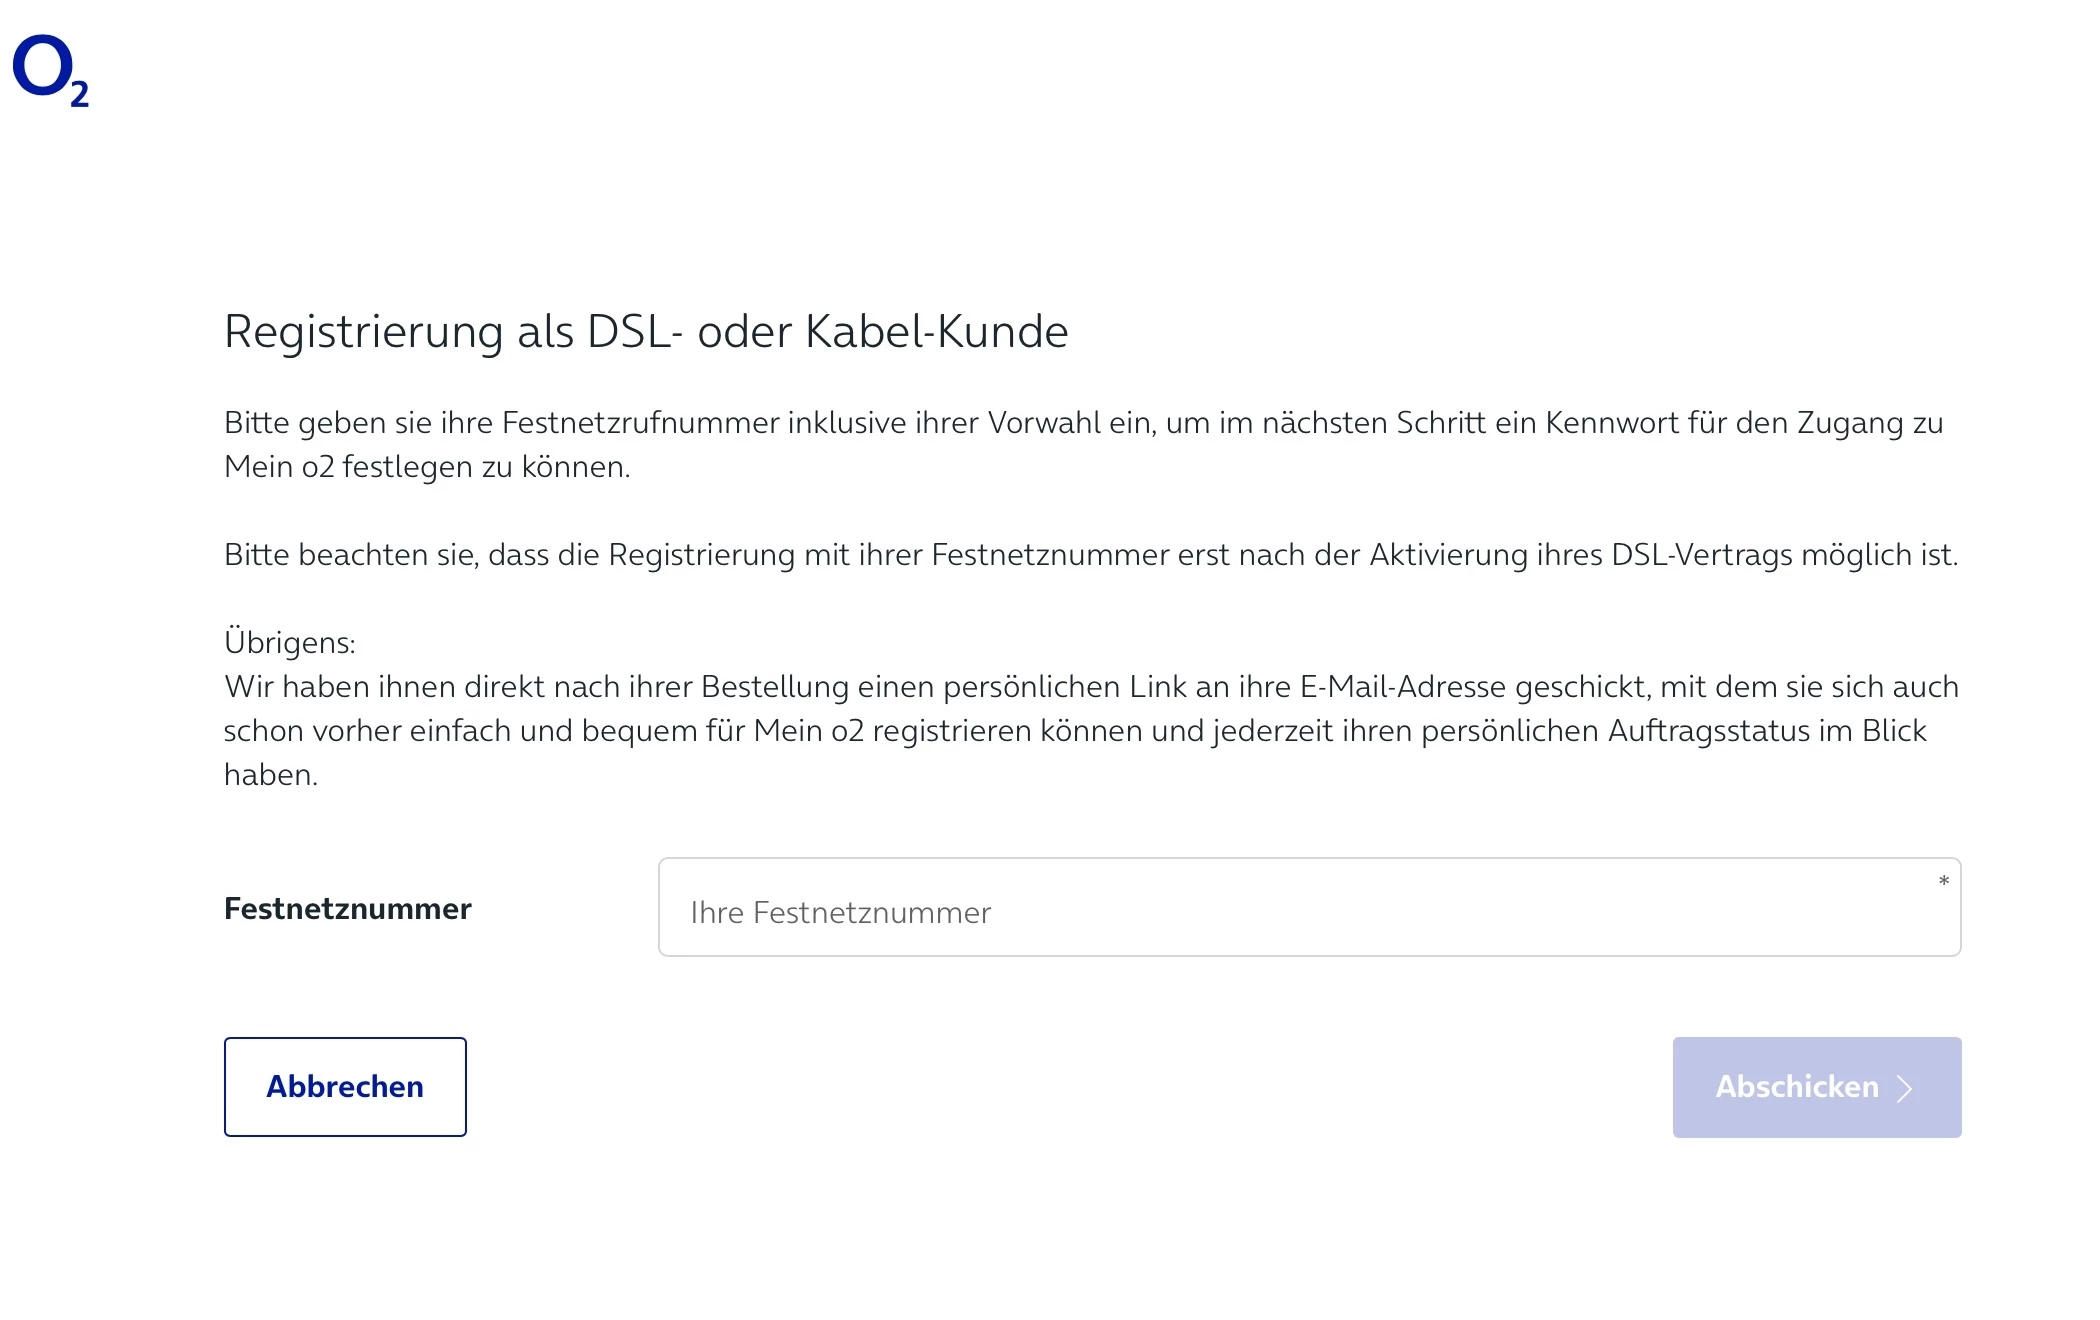
Task: Click the bold Festnetznummer field label
Action: click(347, 909)
